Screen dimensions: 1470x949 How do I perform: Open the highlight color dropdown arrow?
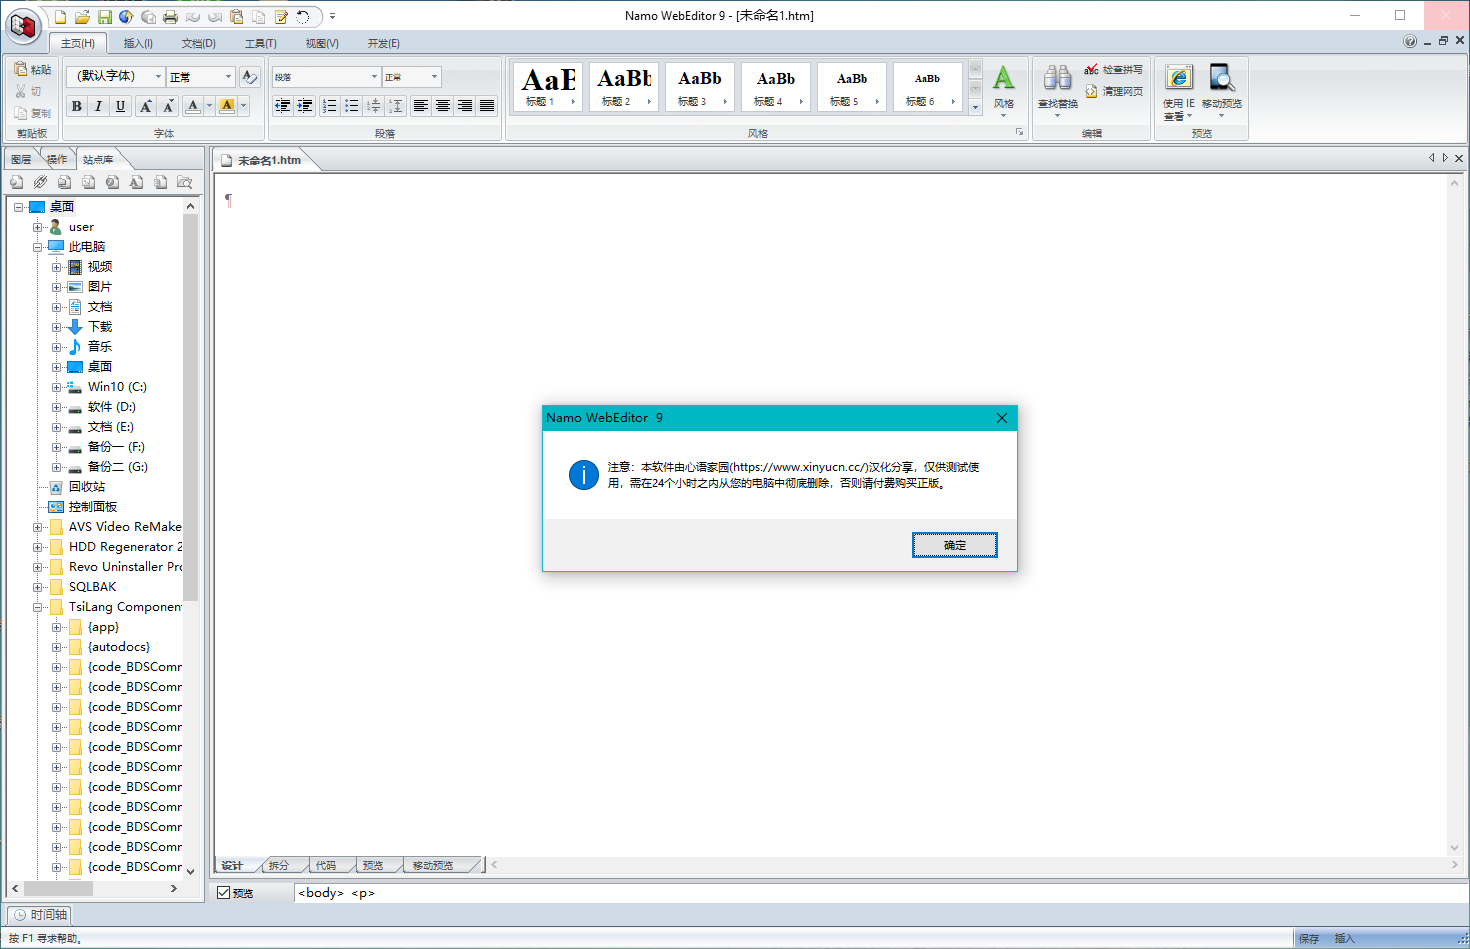coord(243,106)
